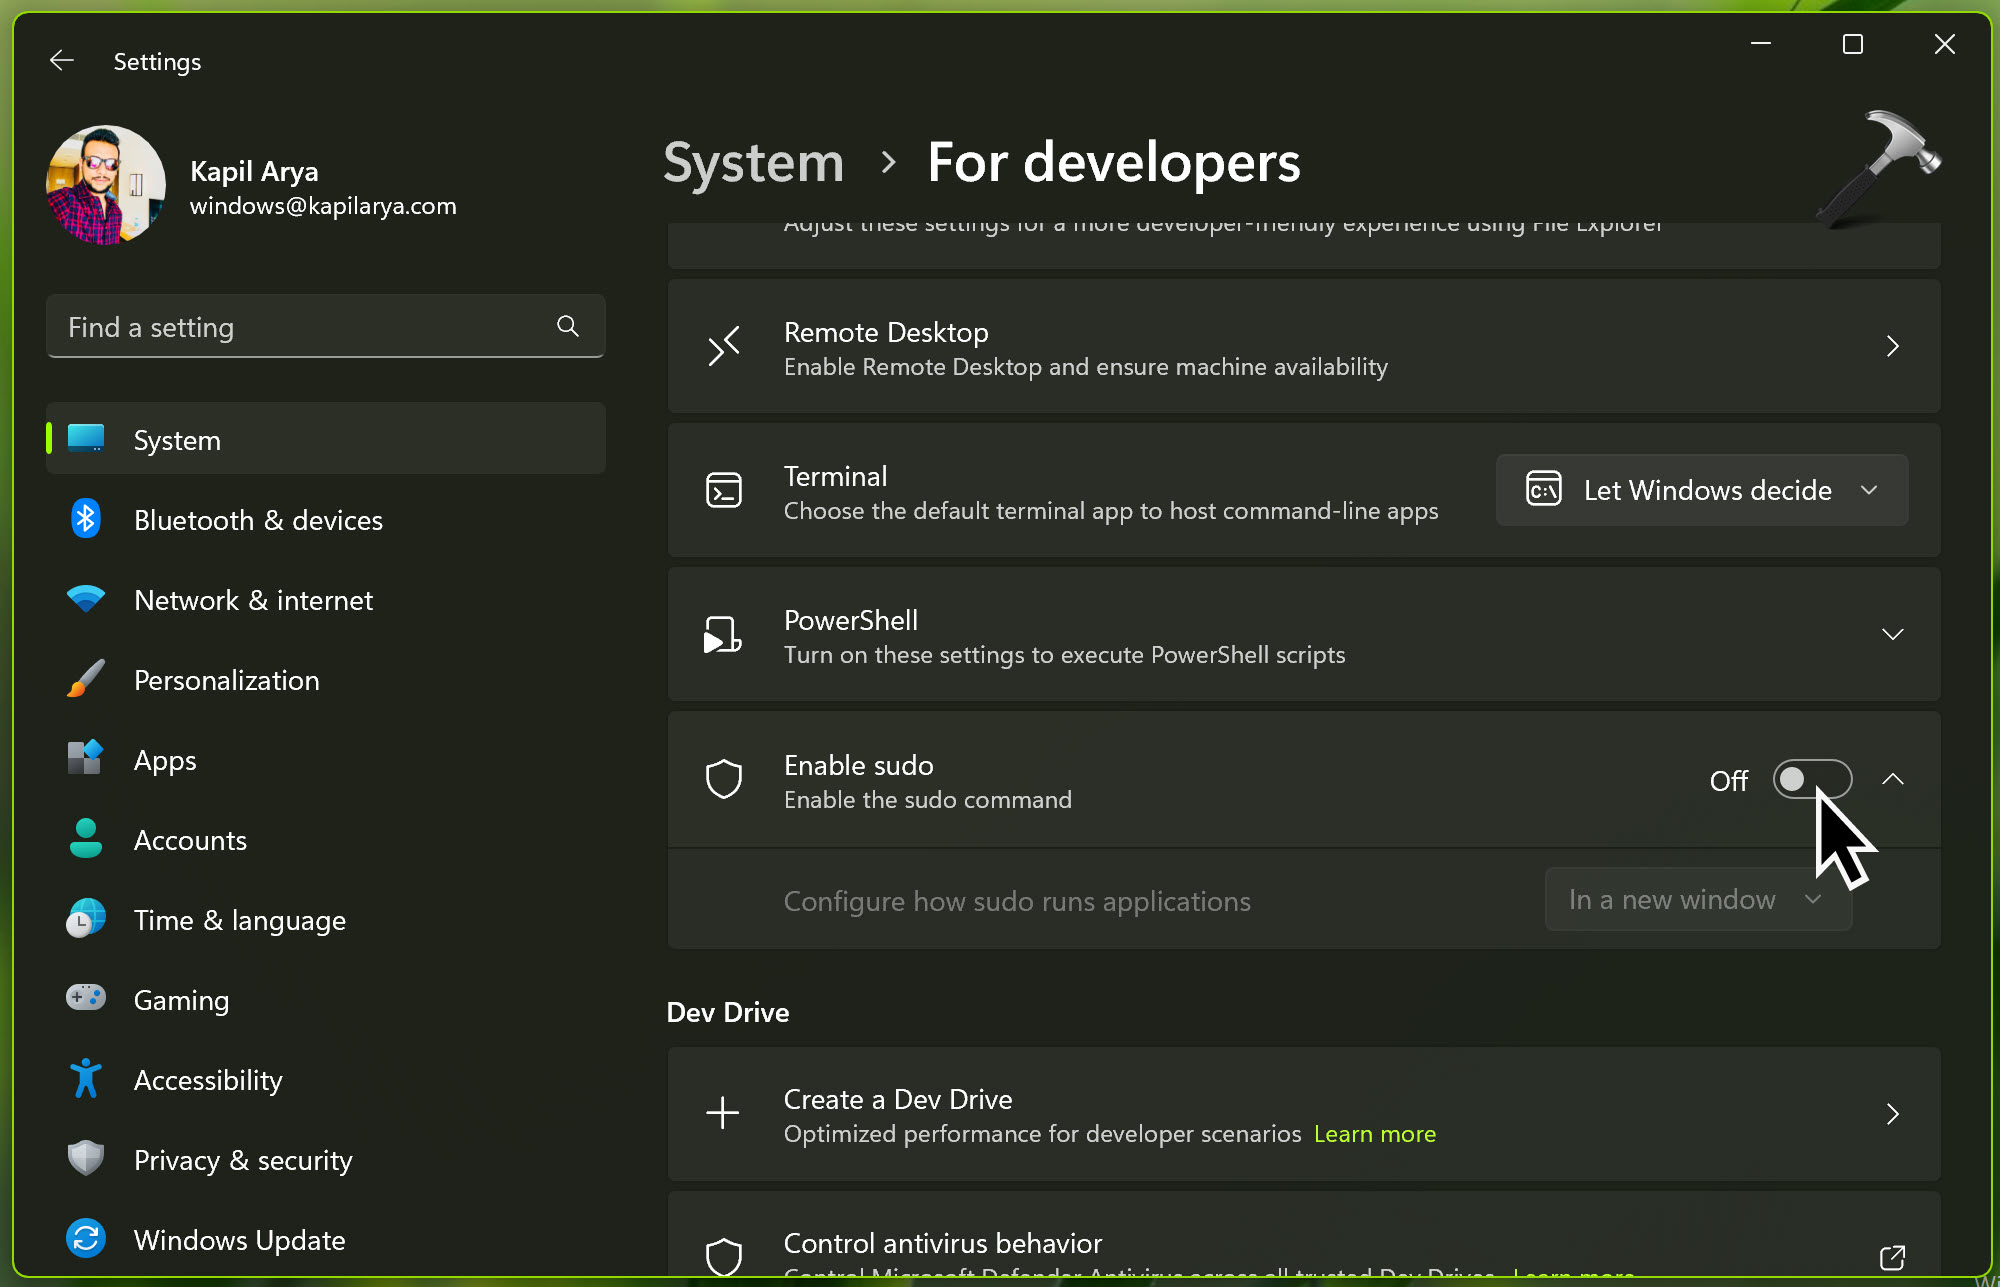Open the 'In a new window' dropdown
This screenshot has height=1287, width=2000.
[x=1697, y=900]
